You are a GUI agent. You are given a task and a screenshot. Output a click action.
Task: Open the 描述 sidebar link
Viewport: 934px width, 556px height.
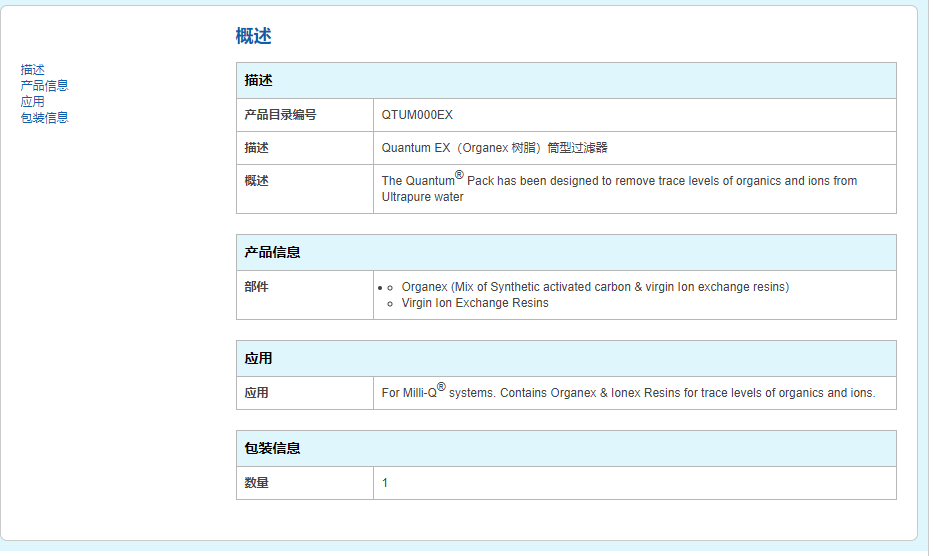pyautogui.click(x=32, y=70)
